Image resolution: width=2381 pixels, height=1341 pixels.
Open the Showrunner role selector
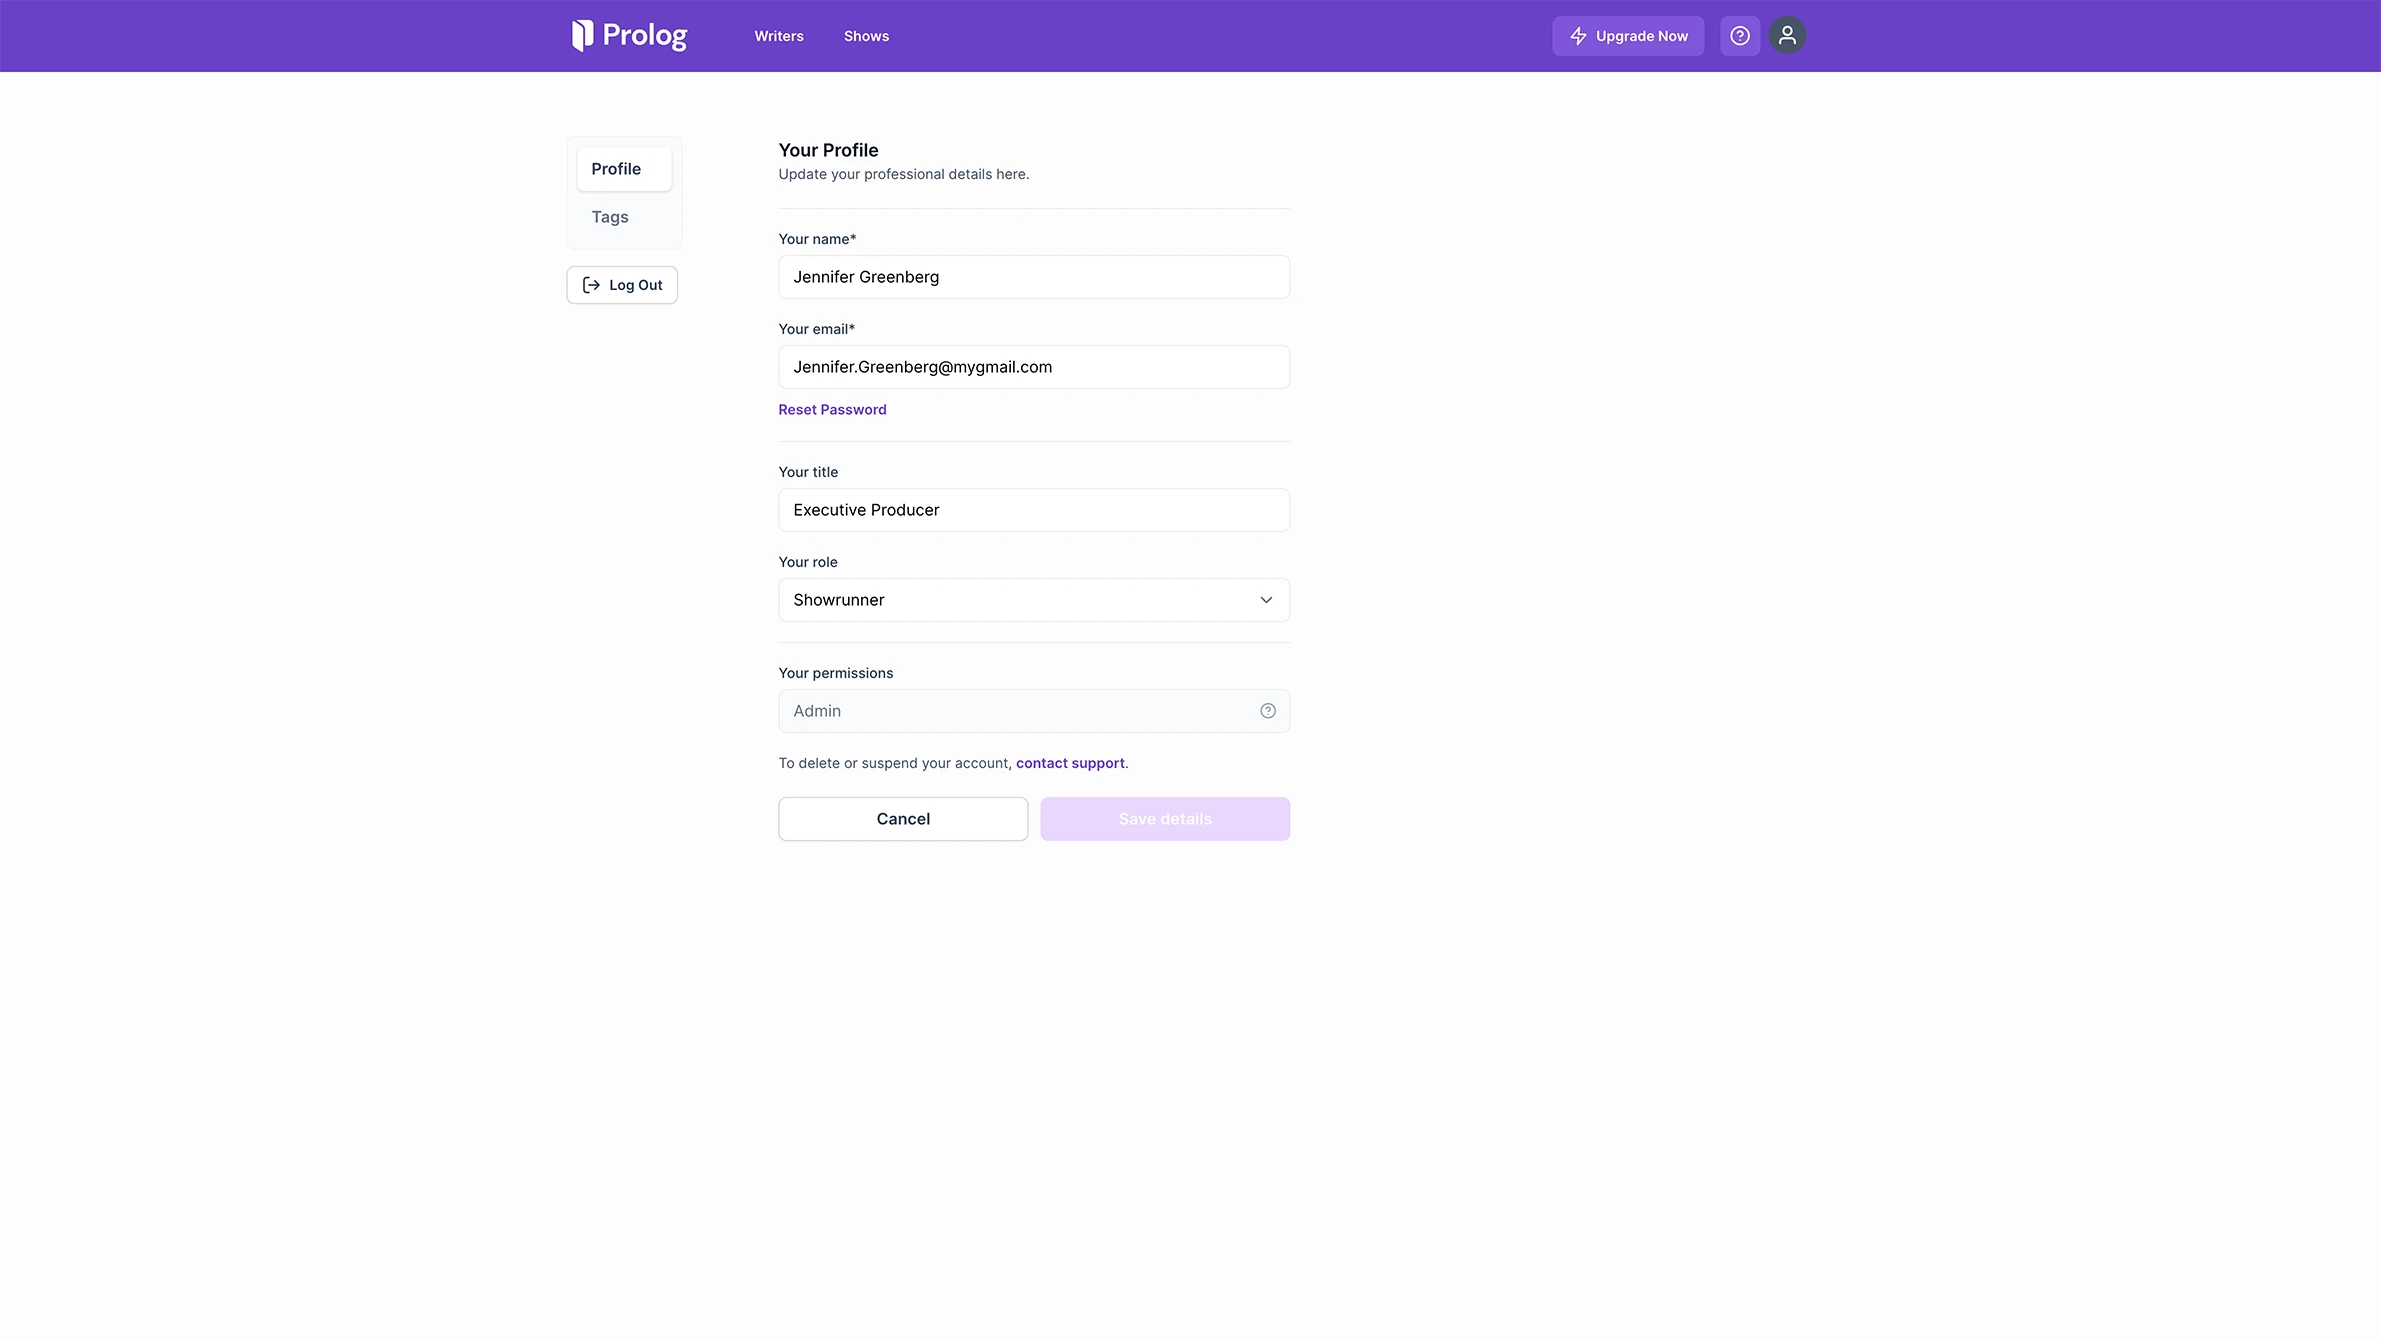[1010, 600]
